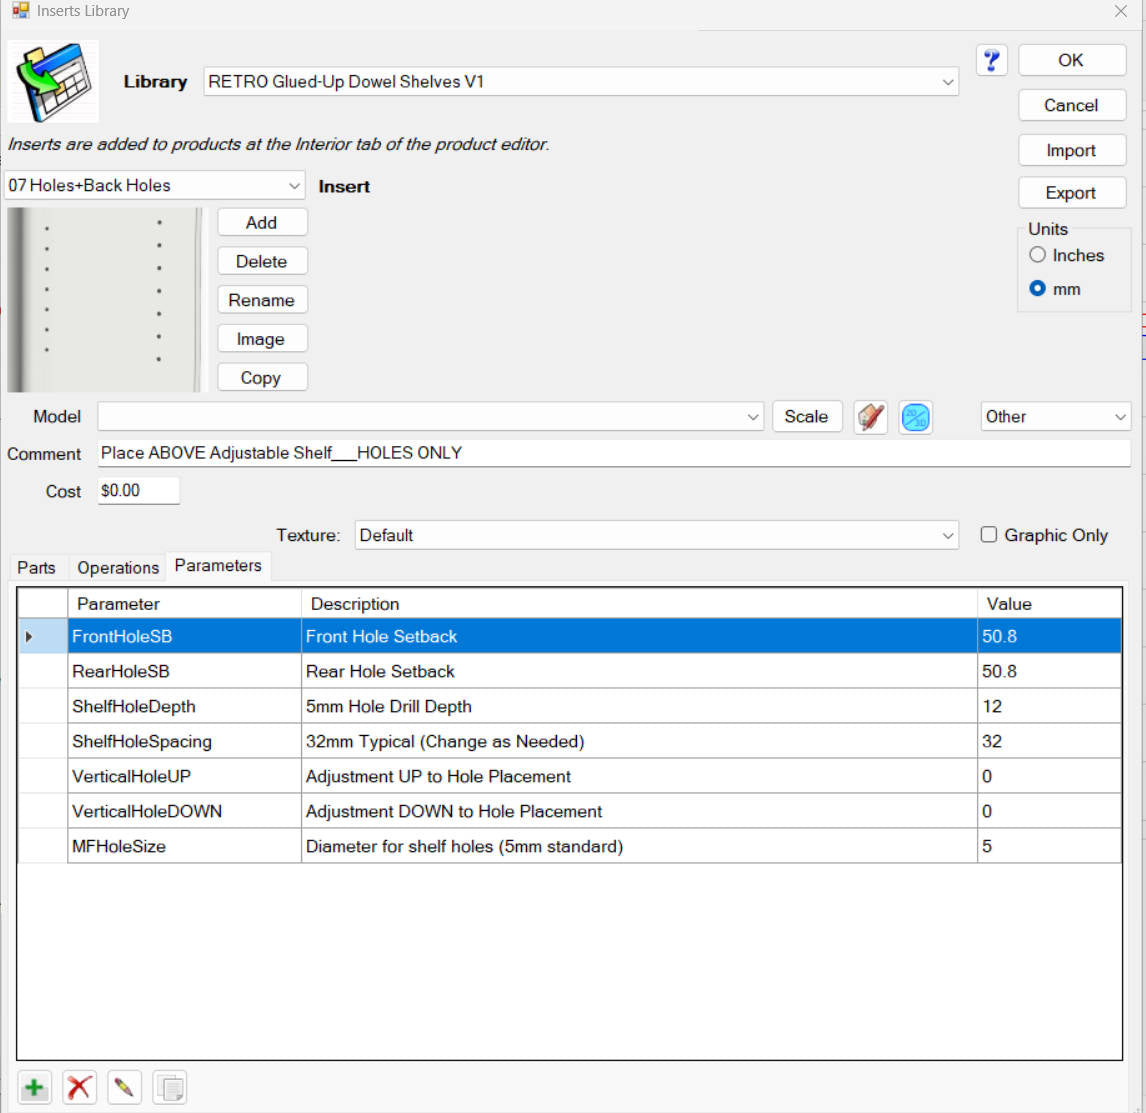
Task: Click the green plus add parameter icon
Action: click(34, 1087)
